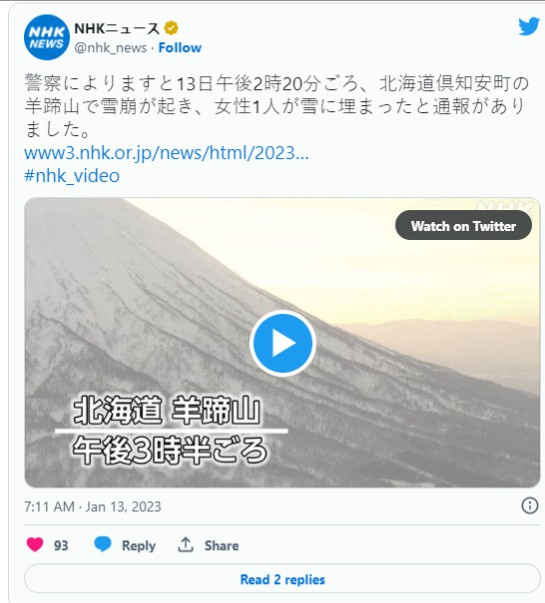This screenshot has width=545, height=603.
Task: Click the Watch on Twitter button
Action: pyautogui.click(x=463, y=225)
